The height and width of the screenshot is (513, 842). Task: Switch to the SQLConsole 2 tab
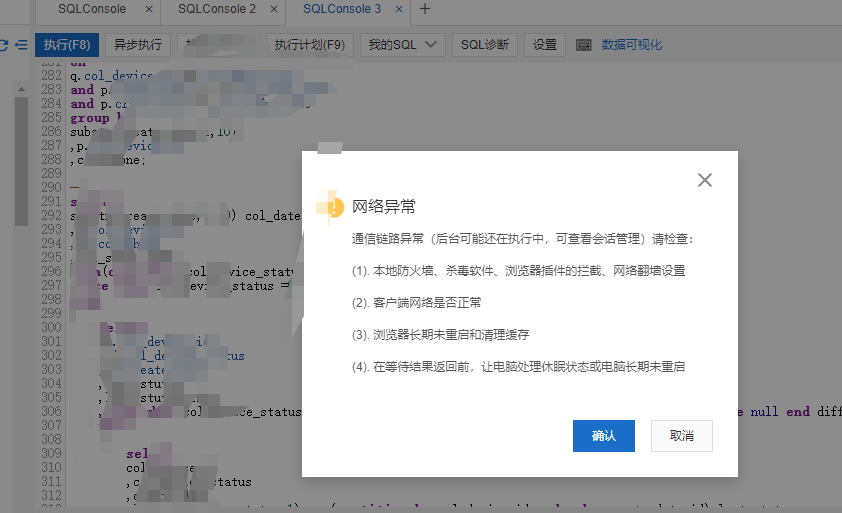click(217, 9)
